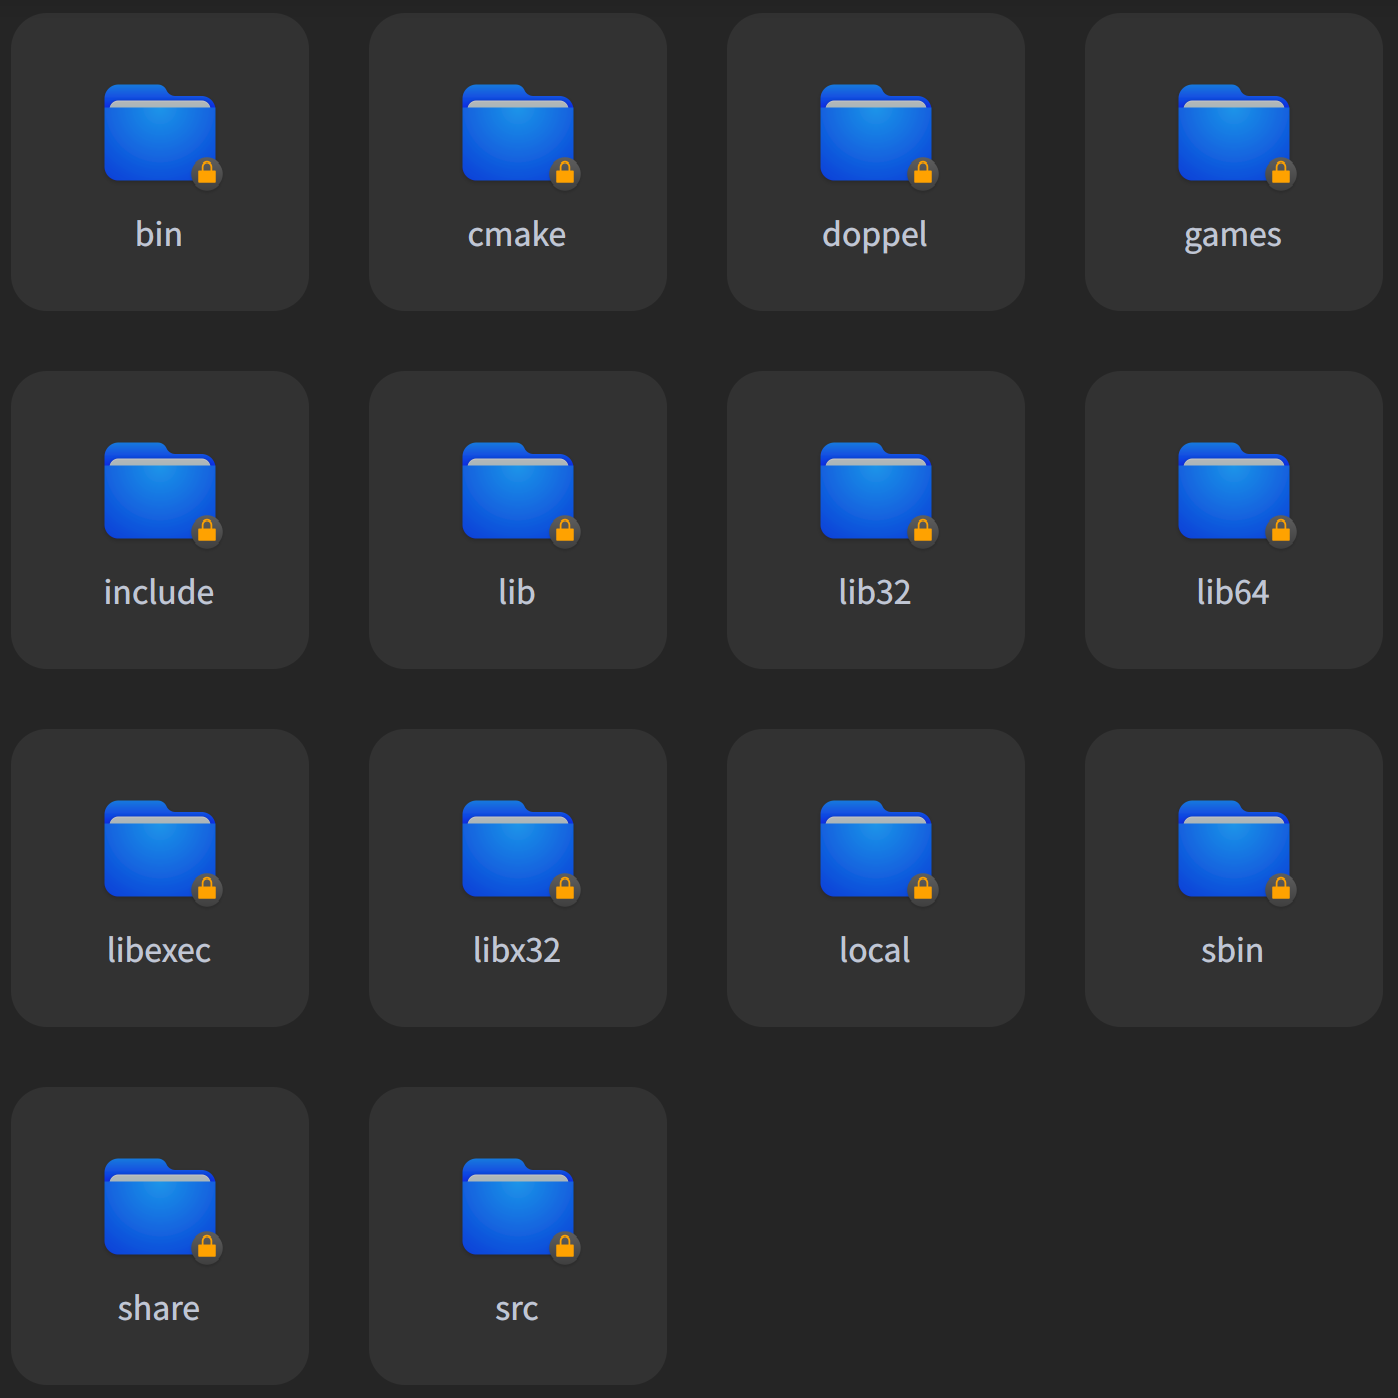
Task: Select the cmake folder icon
Action: tap(518, 133)
